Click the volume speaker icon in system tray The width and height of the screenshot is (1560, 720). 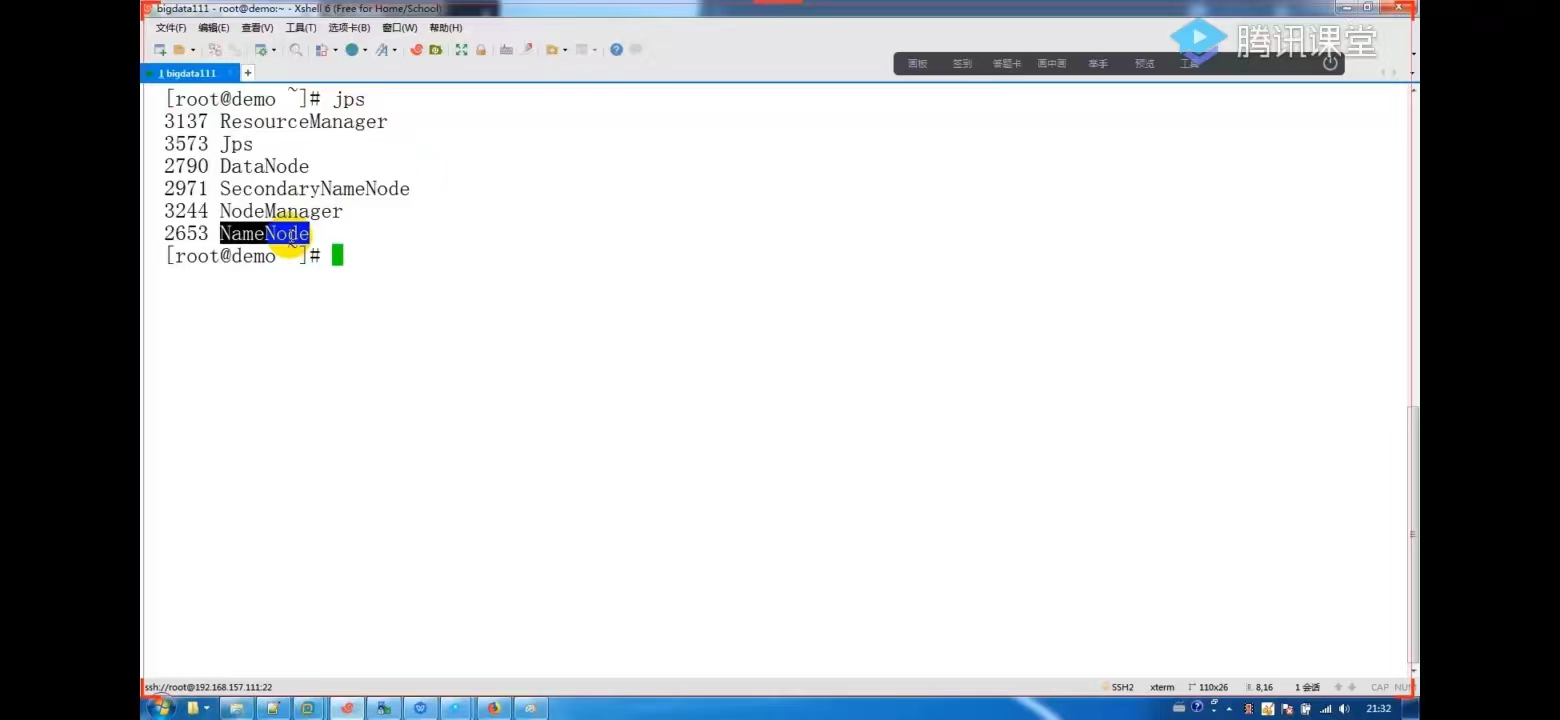click(1344, 709)
